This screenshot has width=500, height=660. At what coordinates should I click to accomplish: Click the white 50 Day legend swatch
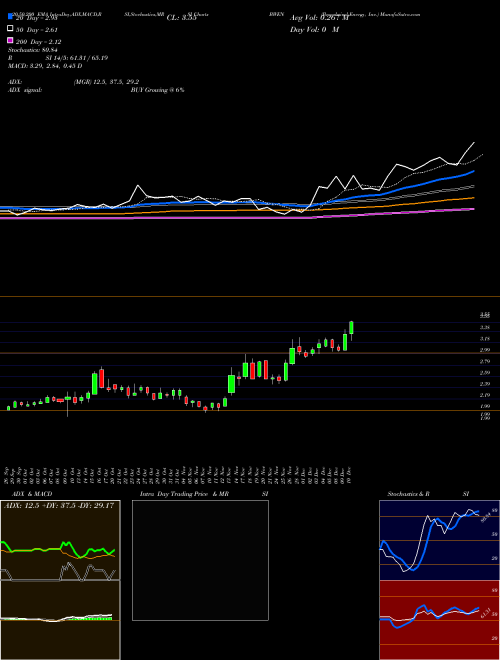(x=10, y=29)
